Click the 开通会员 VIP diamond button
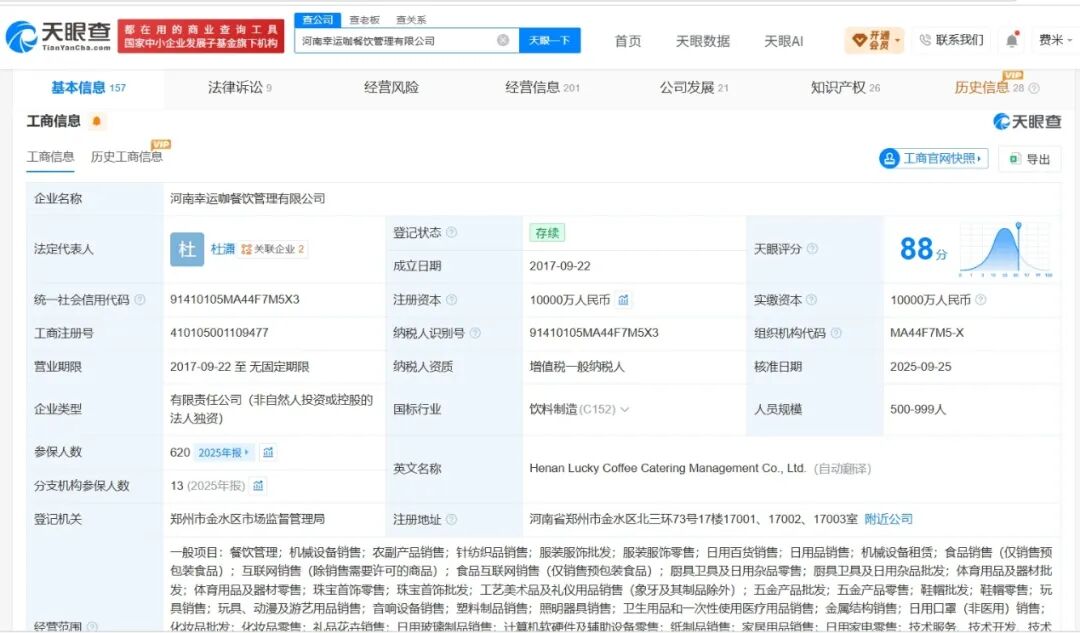Viewport: 1080px width, 633px height. click(874, 41)
